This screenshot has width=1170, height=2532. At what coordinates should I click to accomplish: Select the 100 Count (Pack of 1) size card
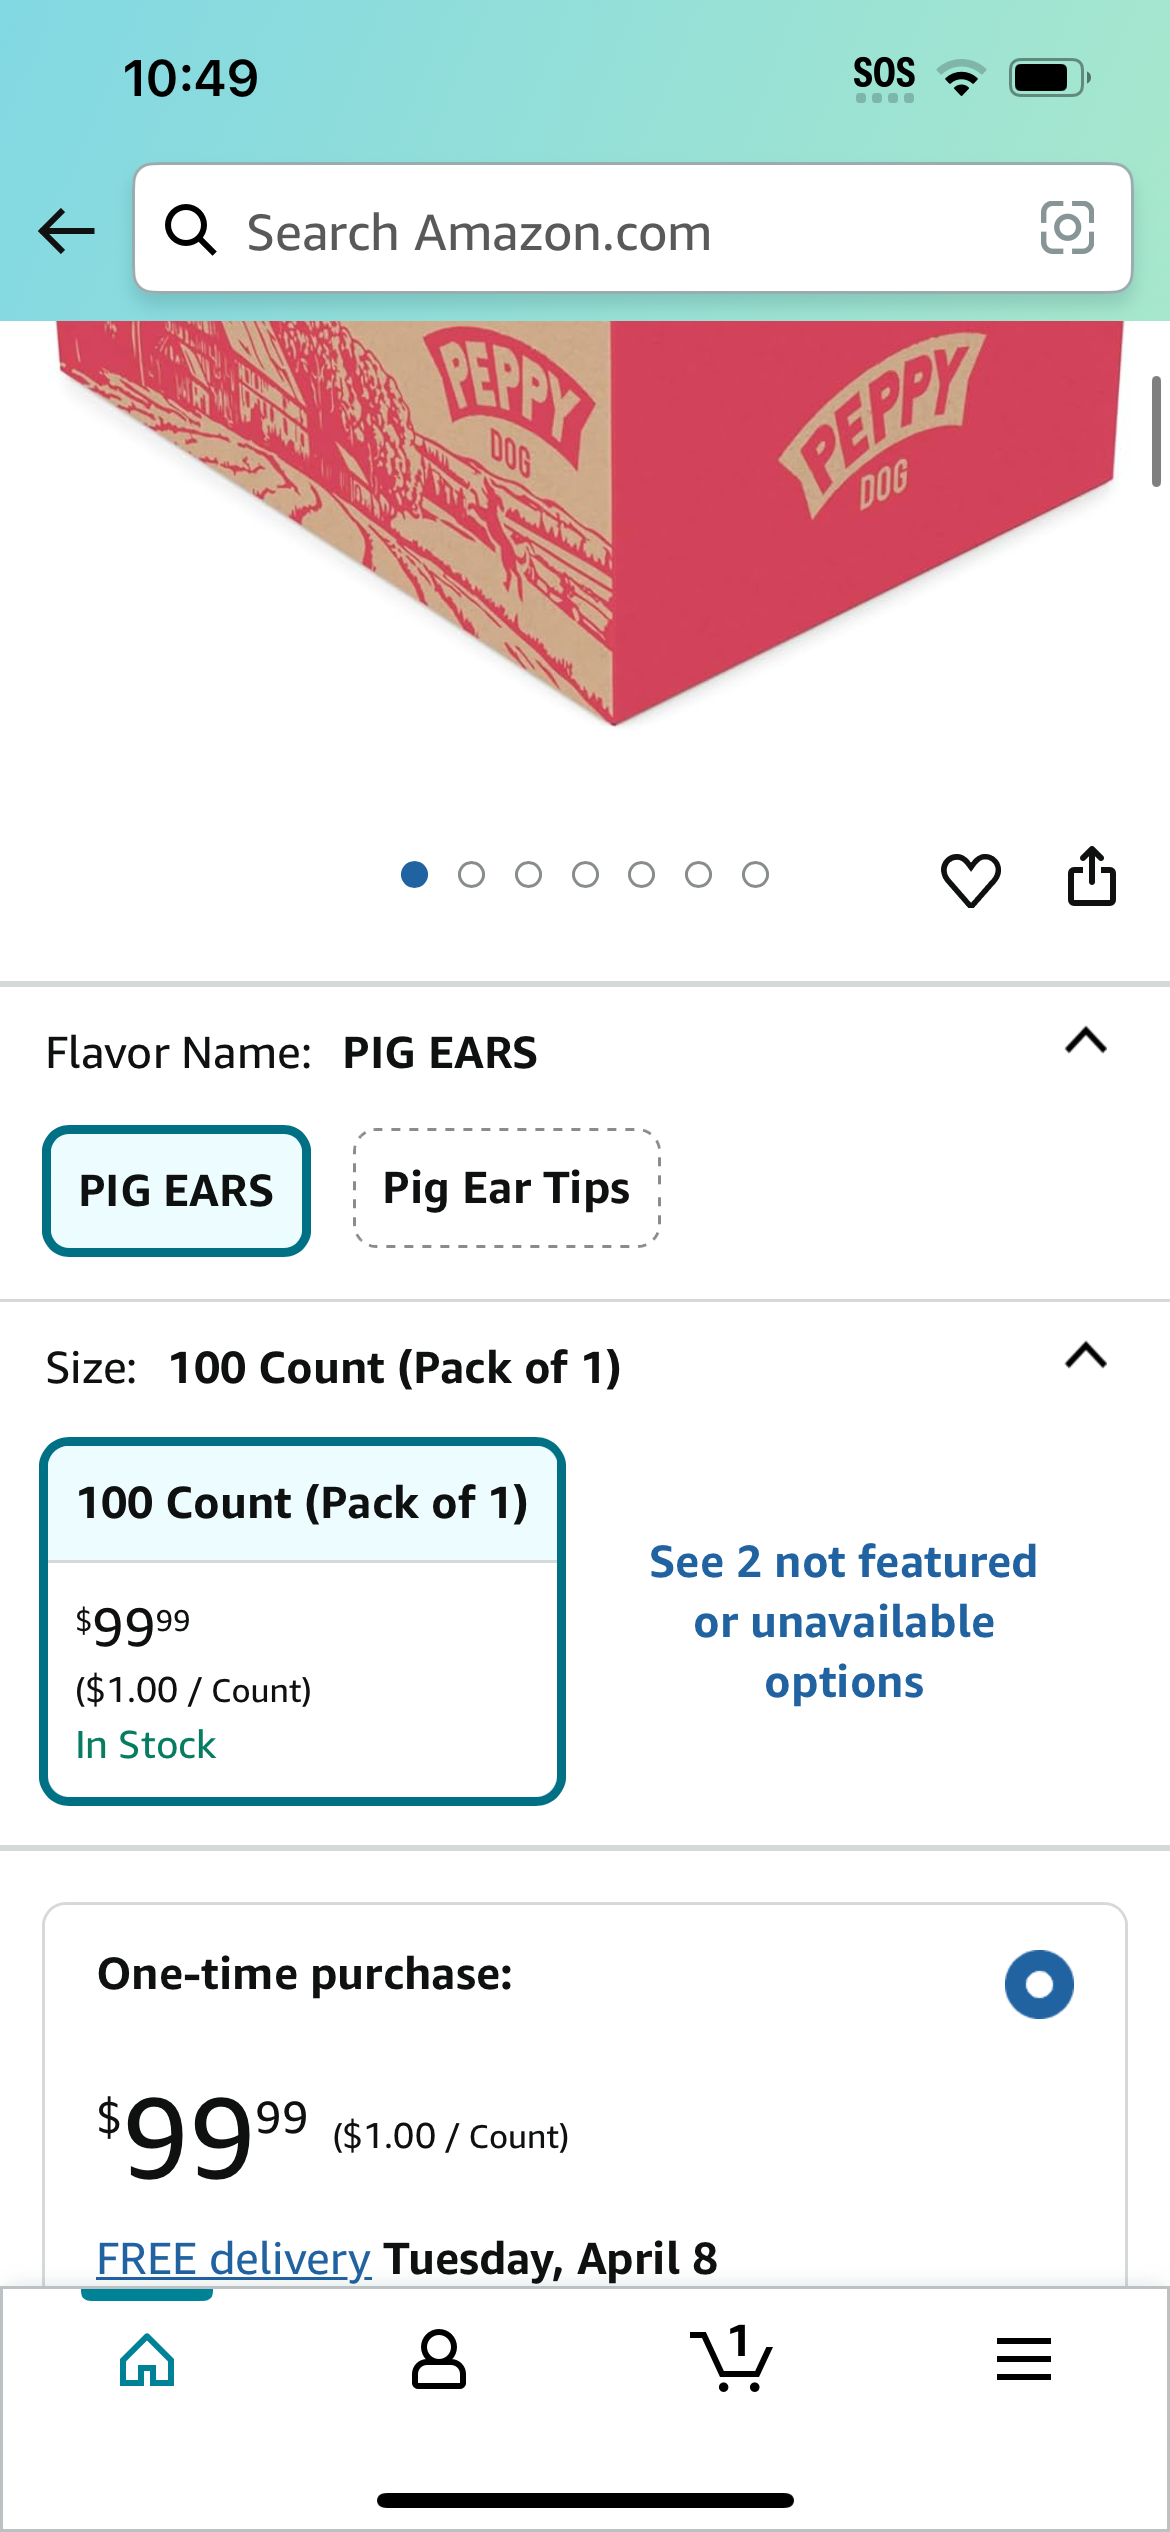tap(302, 1621)
